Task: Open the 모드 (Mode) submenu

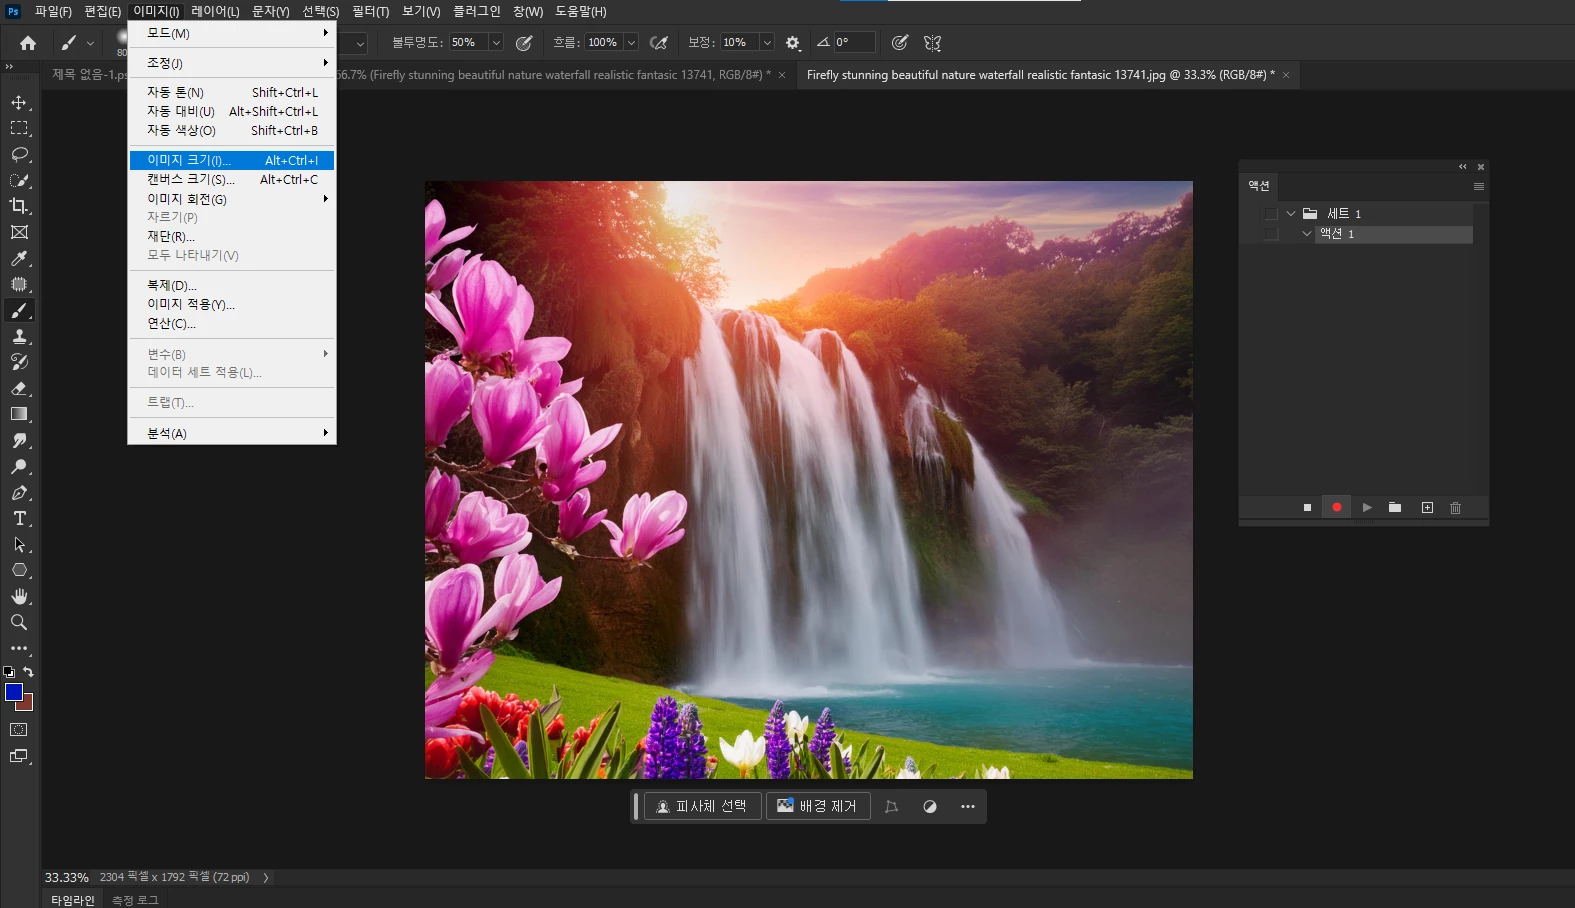Action: click(231, 33)
